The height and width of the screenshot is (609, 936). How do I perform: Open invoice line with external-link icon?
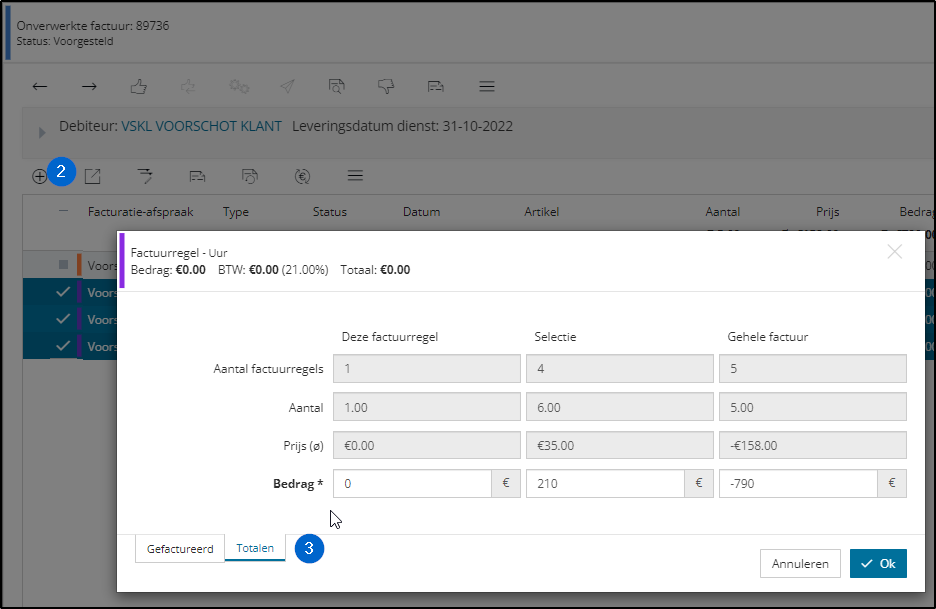tap(93, 176)
